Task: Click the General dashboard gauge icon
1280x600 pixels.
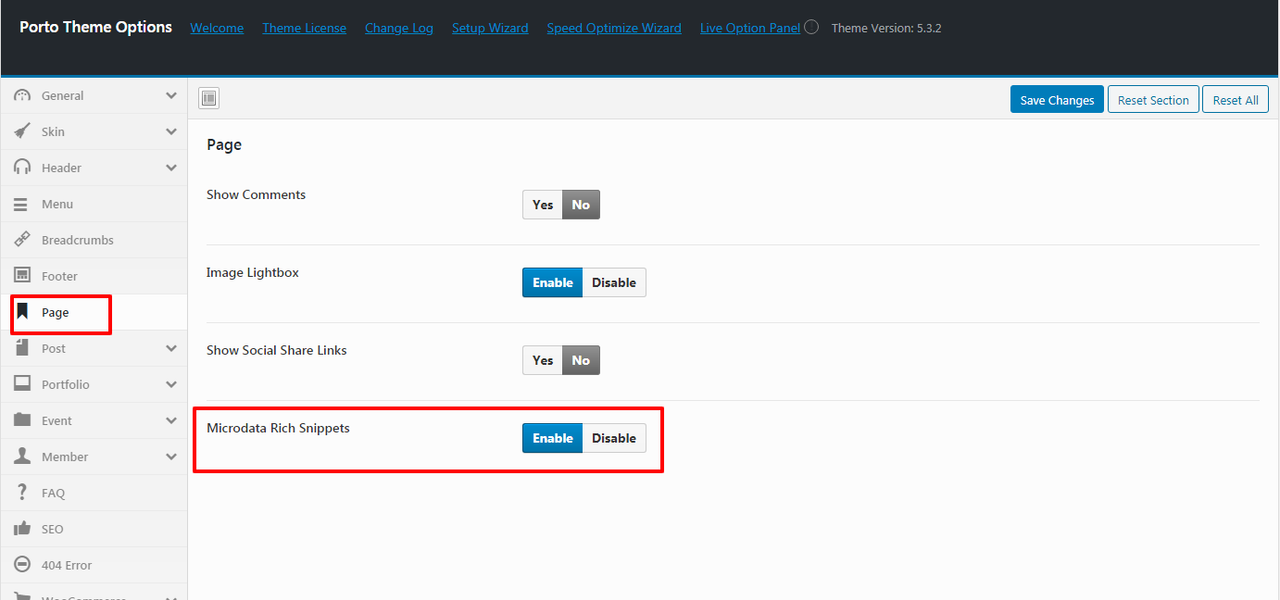Action: [x=22, y=96]
